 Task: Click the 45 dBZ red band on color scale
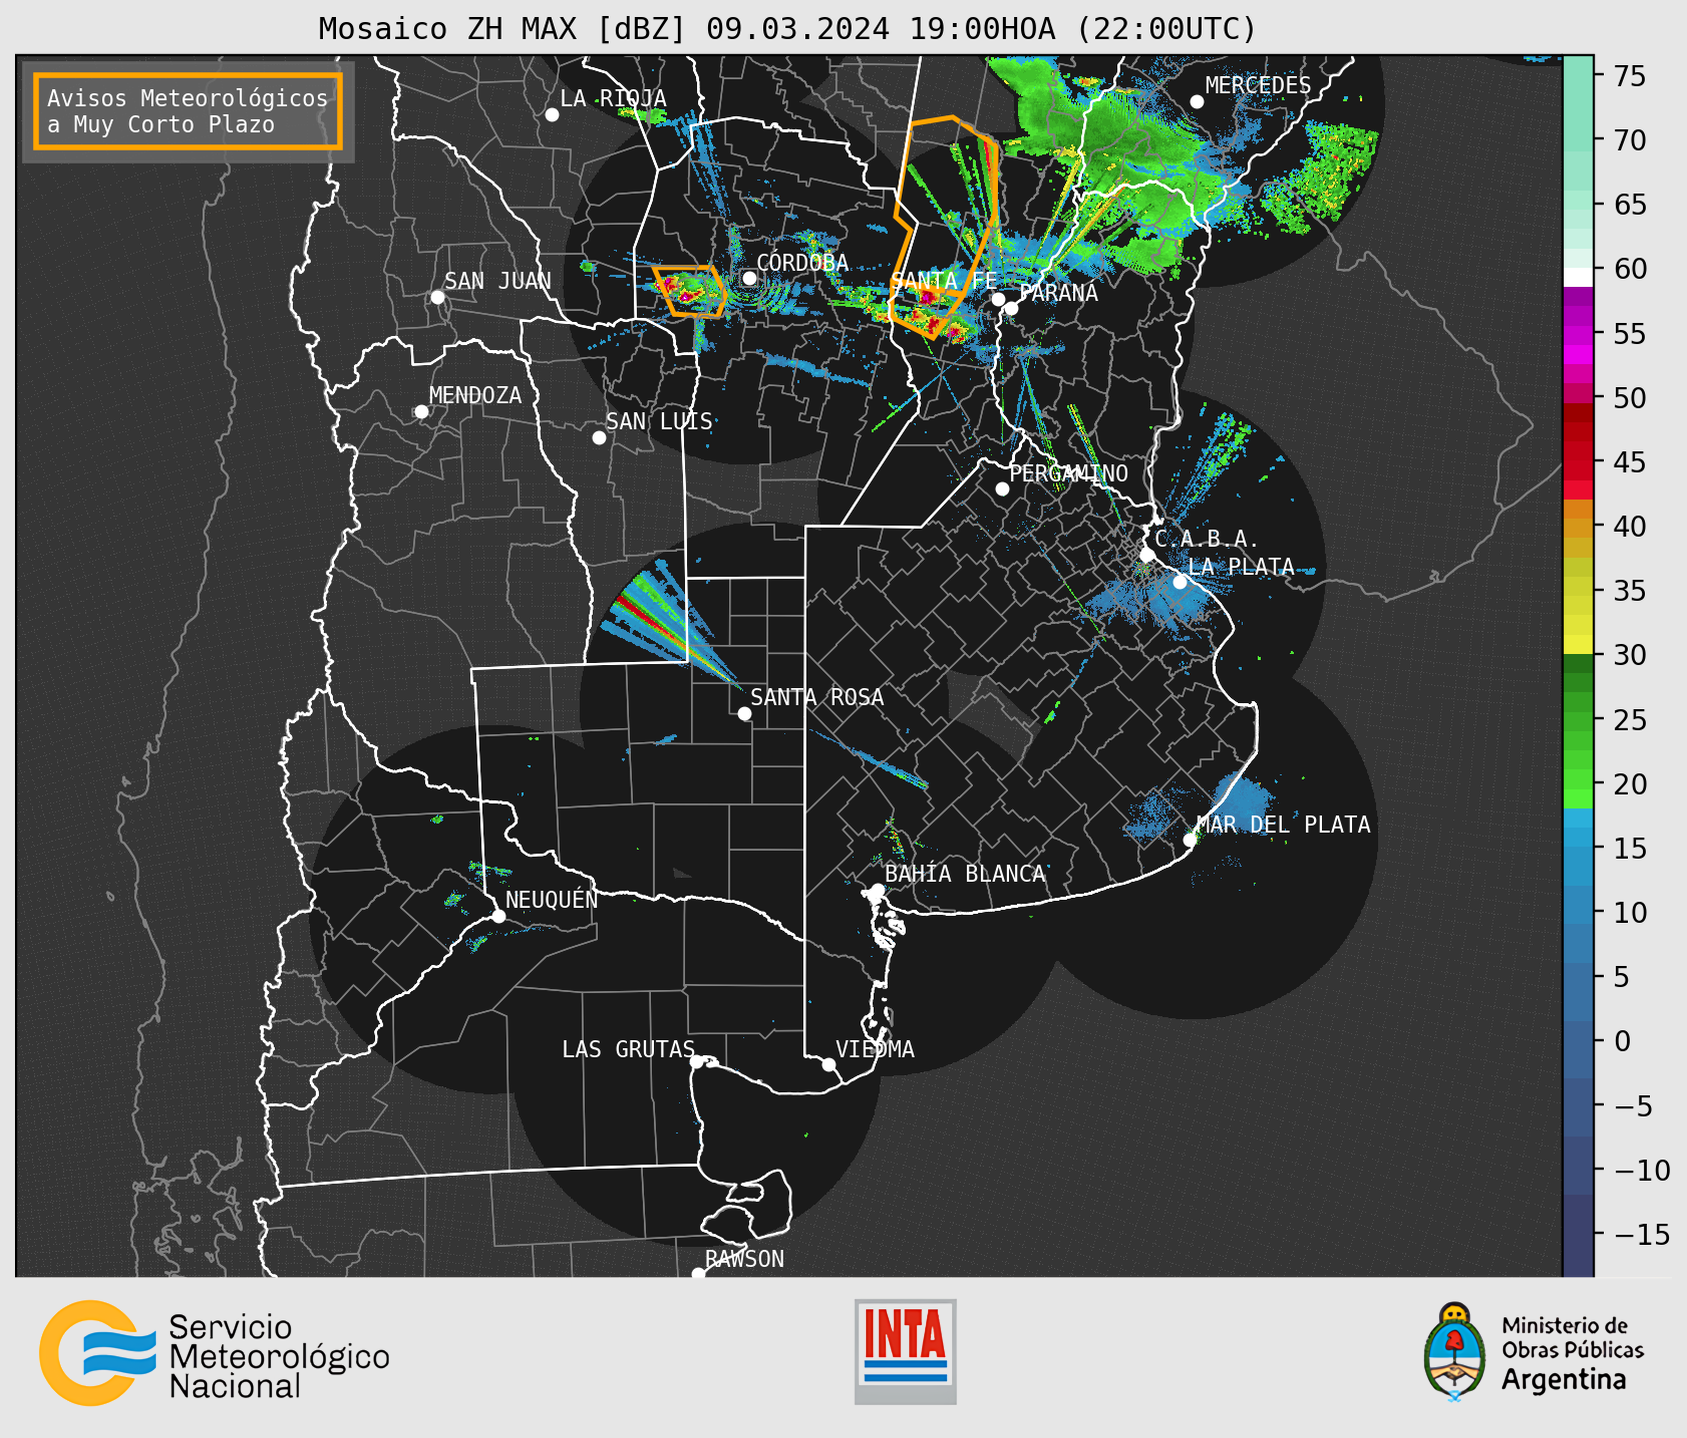pos(1578,462)
